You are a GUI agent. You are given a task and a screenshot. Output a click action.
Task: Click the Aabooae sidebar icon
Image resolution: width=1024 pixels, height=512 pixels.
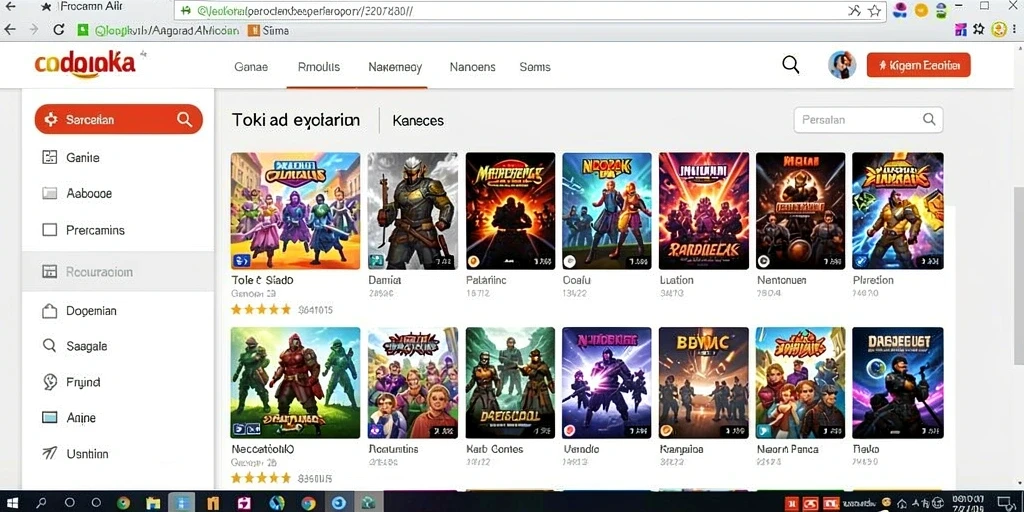50,193
